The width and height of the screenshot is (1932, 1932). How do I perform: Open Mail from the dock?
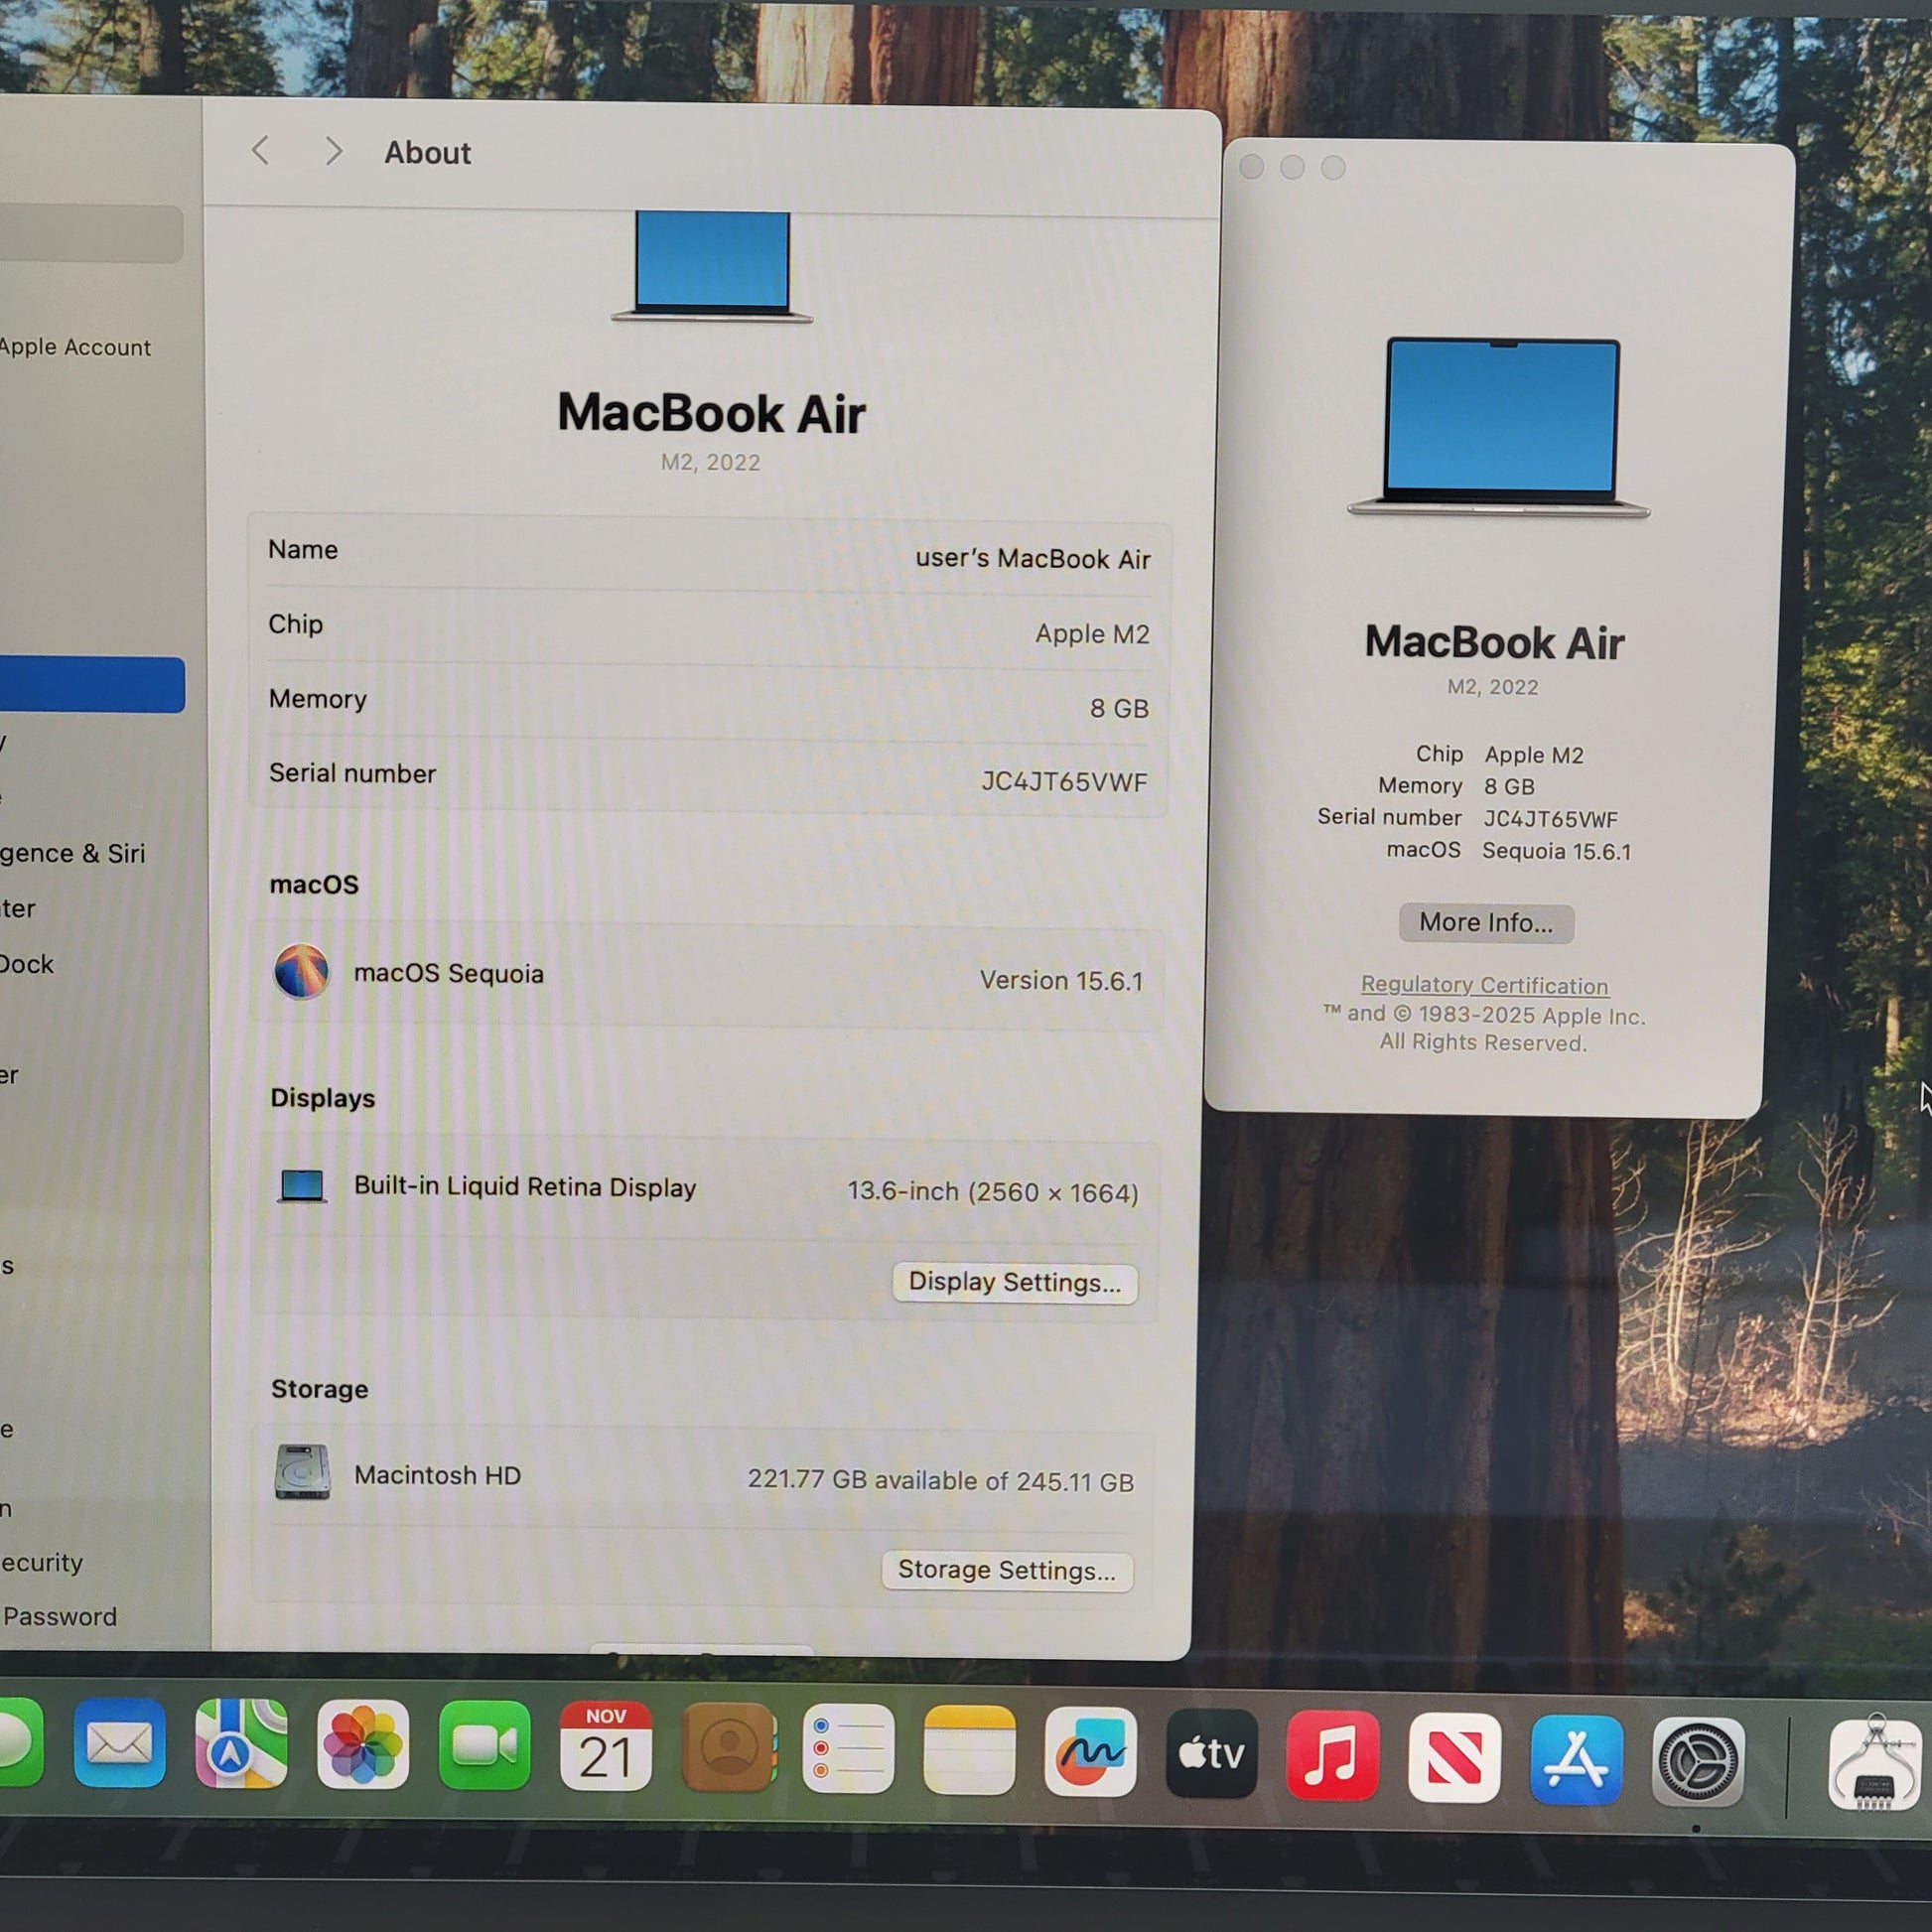point(119,1745)
